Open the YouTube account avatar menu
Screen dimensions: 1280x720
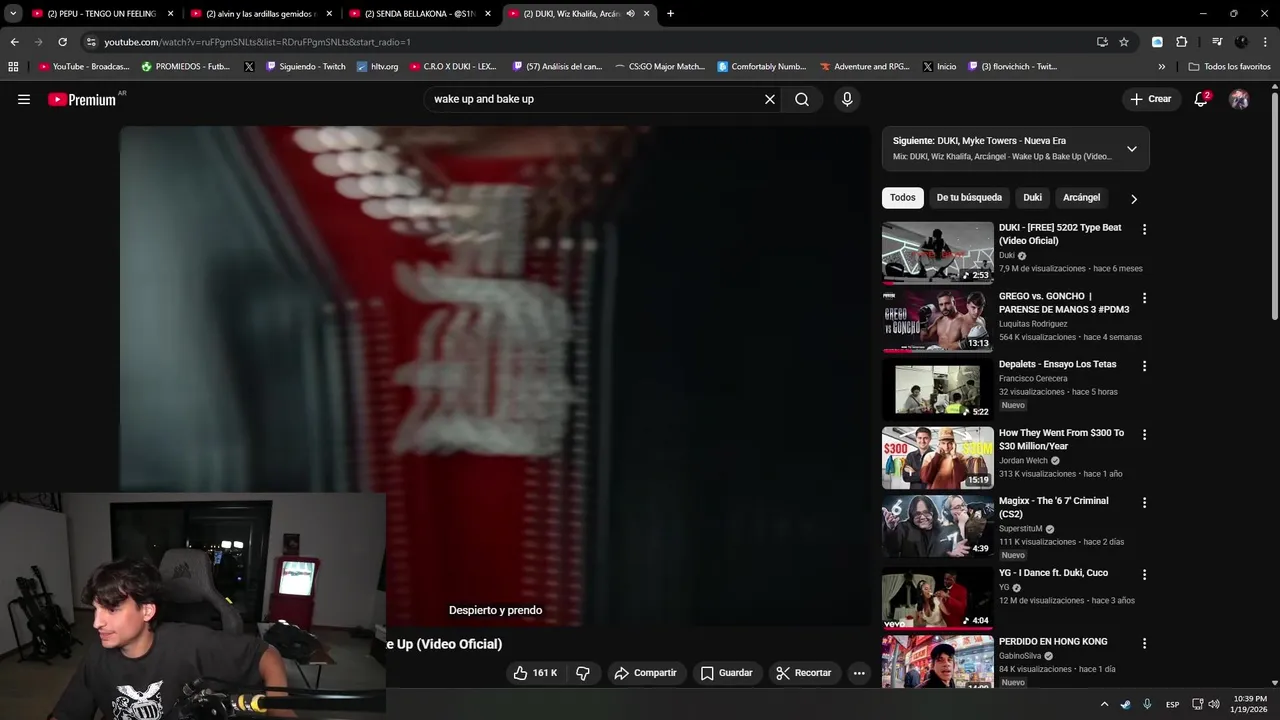pos(1239,99)
